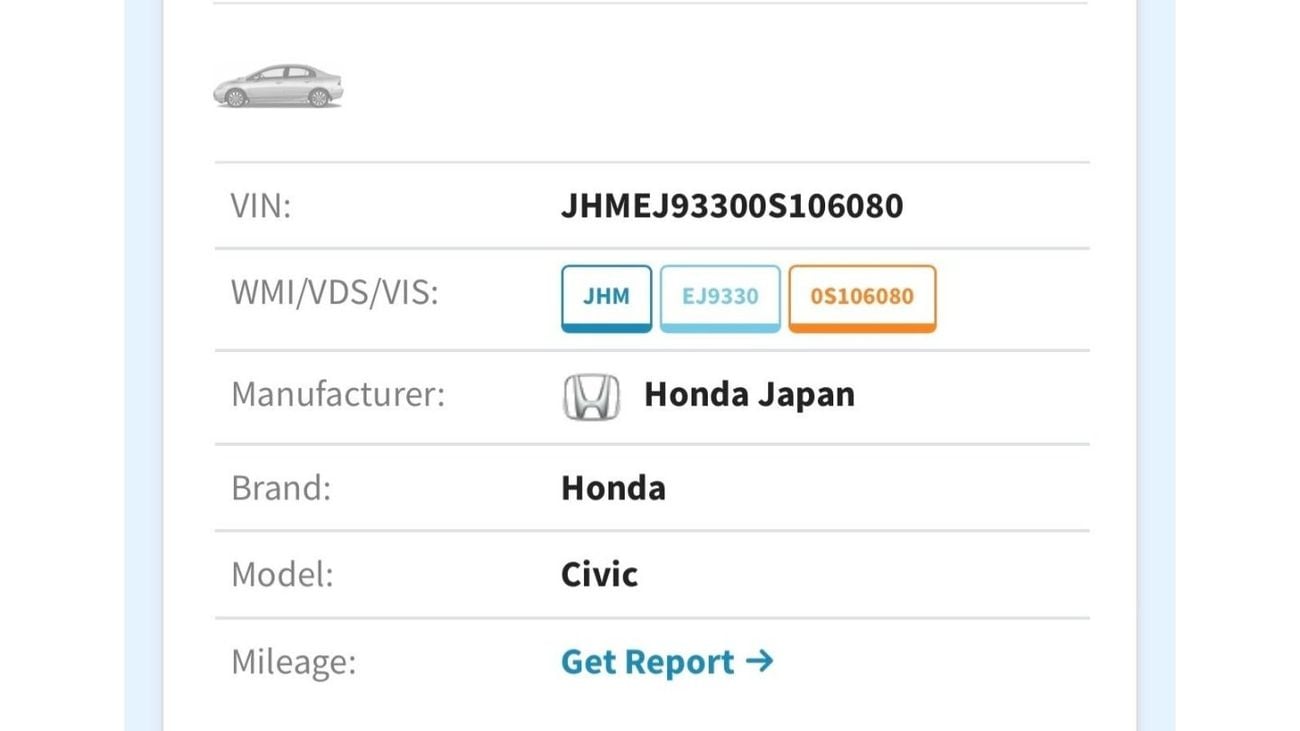The width and height of the screenshot is (1300, 731).
Task: Select the JHM WMI badge
Action: pyautogui.click(x=606, y=296)
